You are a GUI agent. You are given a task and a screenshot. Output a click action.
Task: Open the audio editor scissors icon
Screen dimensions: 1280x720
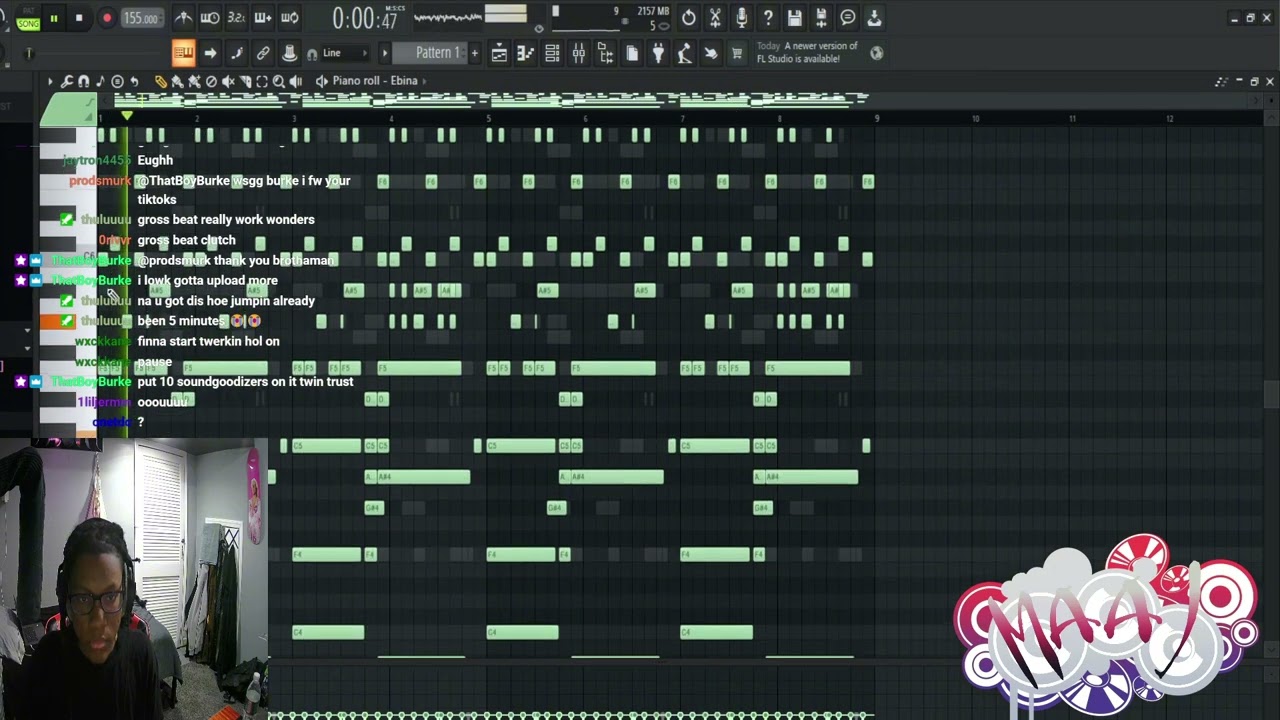click(715, 18)
